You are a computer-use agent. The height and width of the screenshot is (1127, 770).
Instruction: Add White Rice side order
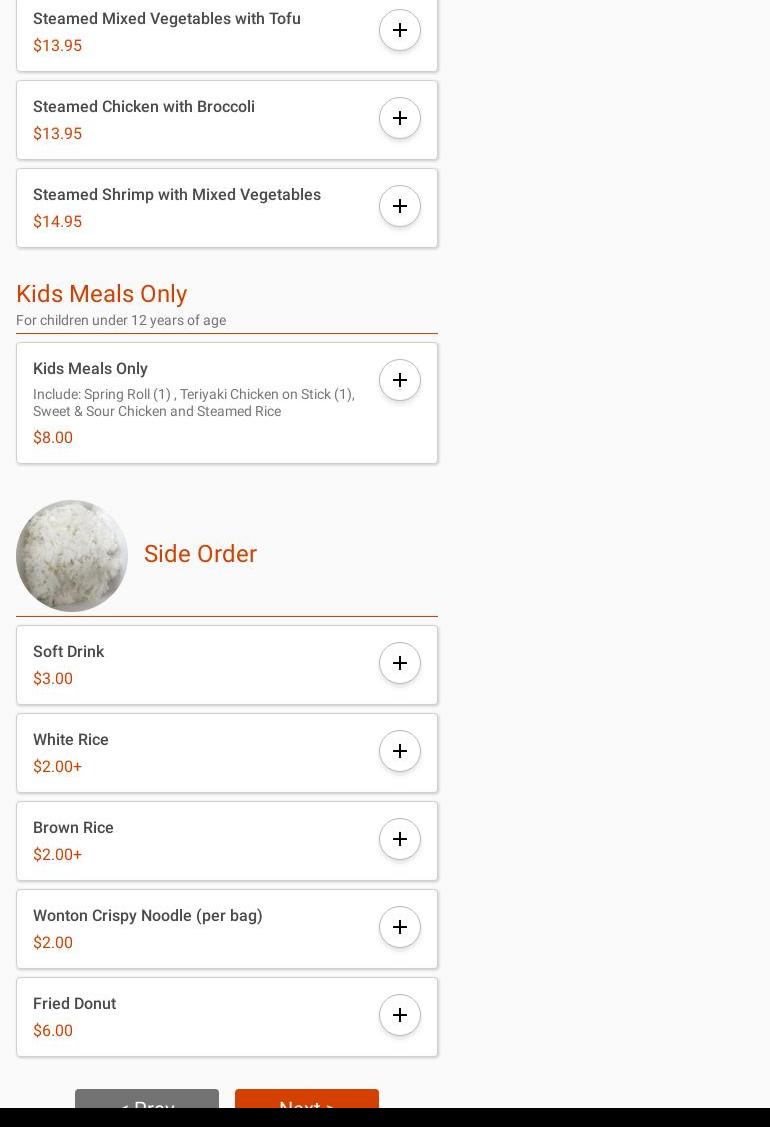[x=400, y=751]
